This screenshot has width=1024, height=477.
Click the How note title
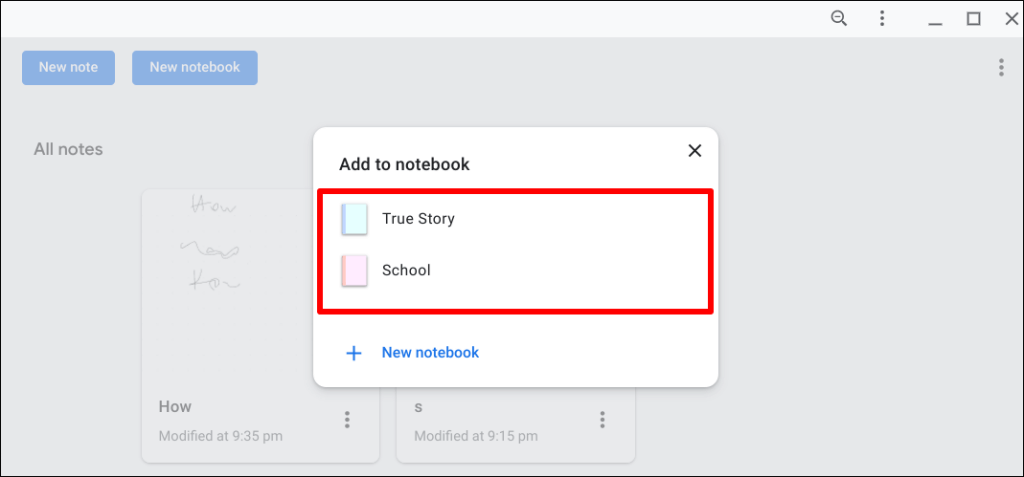[175, 406]
